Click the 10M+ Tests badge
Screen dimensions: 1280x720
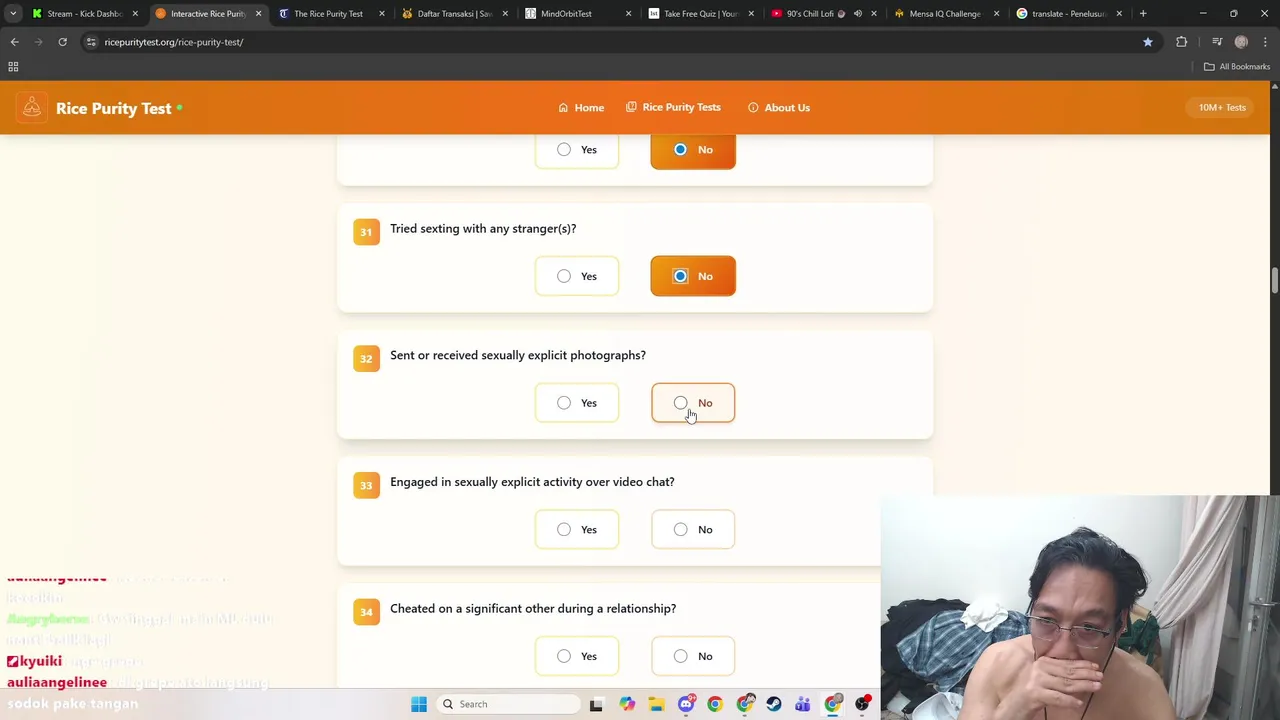(x=1222, y=107)
